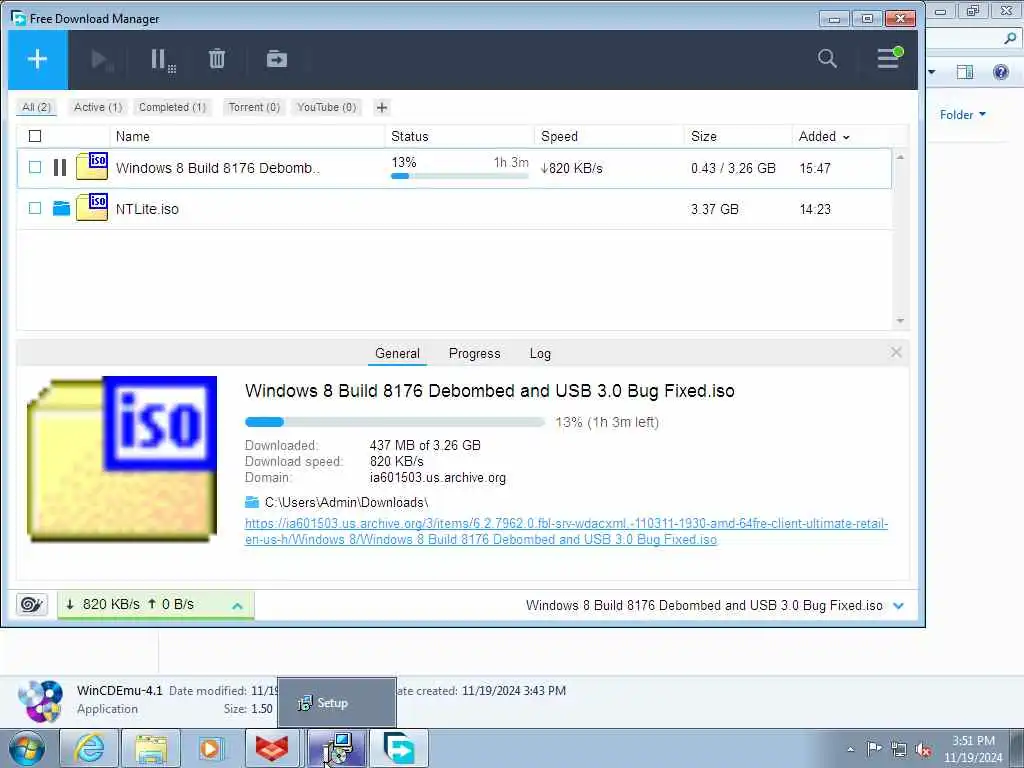The image size is (1024, 768).
Task: Switch to Log details tab
Action: [540, 353]
